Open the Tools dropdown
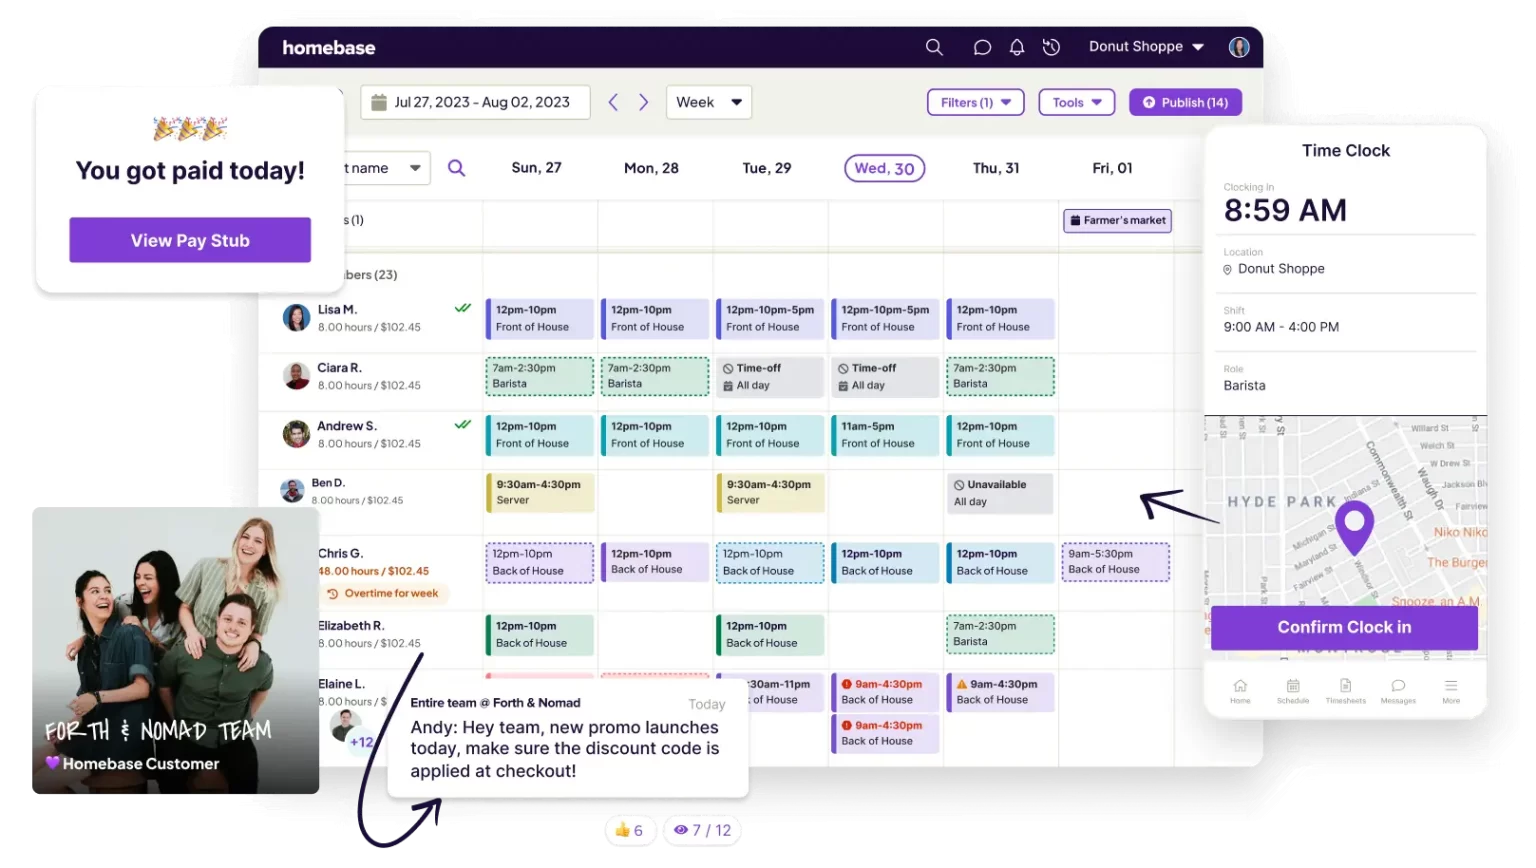This screenshot has height=868, width=1536. [x=1077, y=102]
